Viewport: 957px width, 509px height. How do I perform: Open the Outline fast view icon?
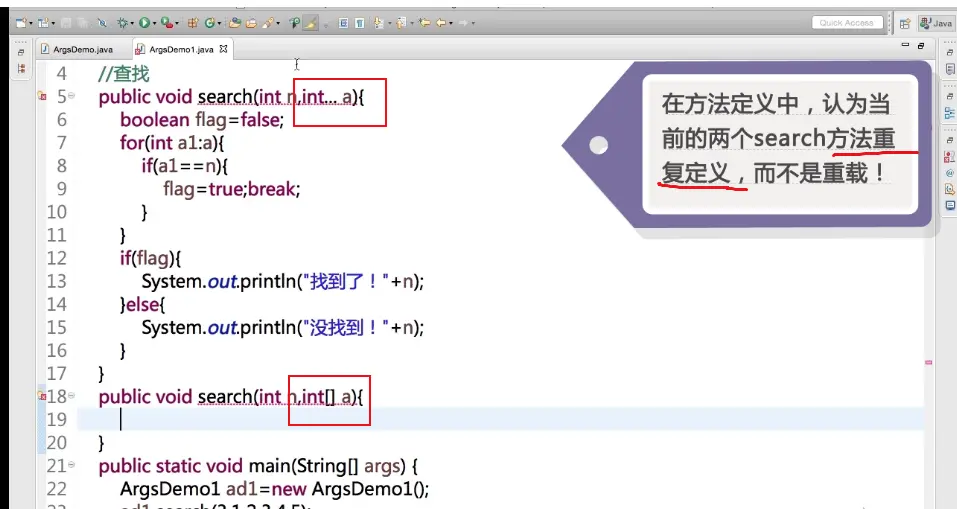coord(950,113)
